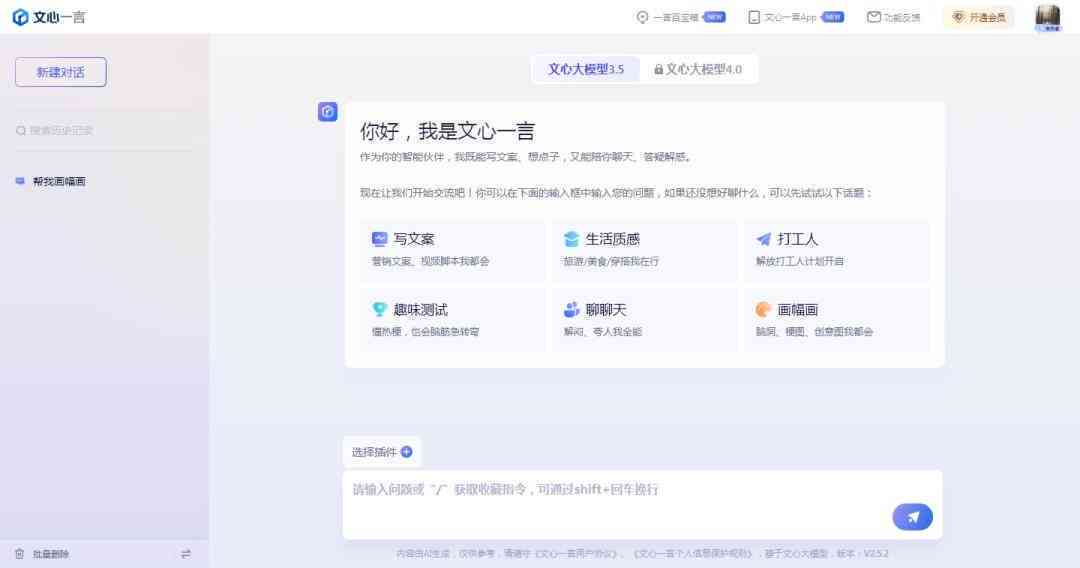Click the 你好，我是文心一言 greeting heading
1080x568 pixels.
point(447,131)
